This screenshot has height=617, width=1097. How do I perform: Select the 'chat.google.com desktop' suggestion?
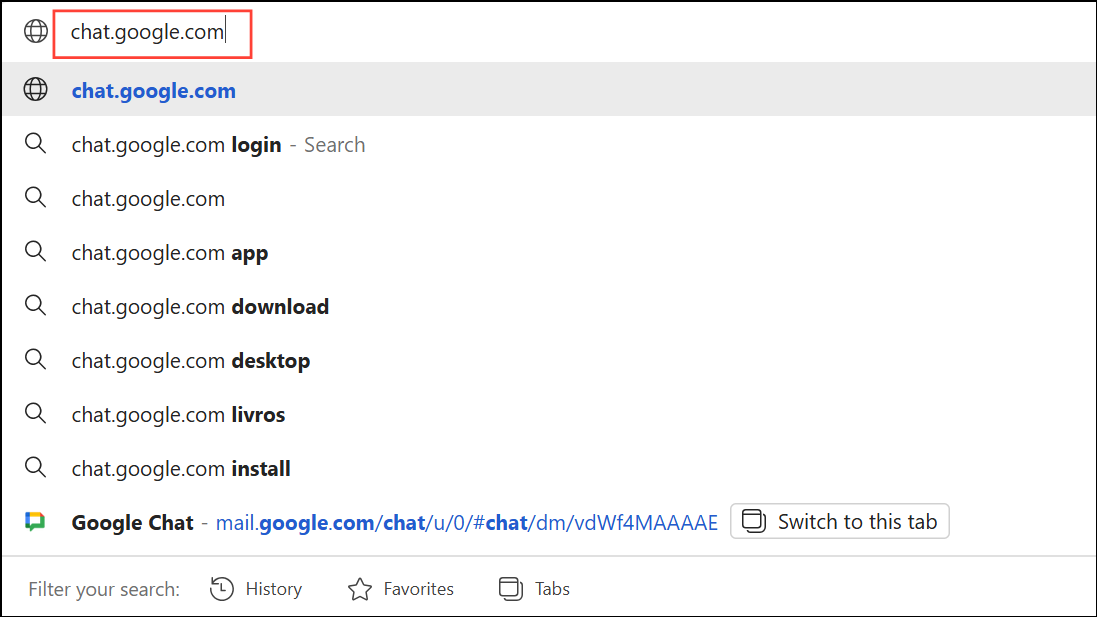[549, 360]
